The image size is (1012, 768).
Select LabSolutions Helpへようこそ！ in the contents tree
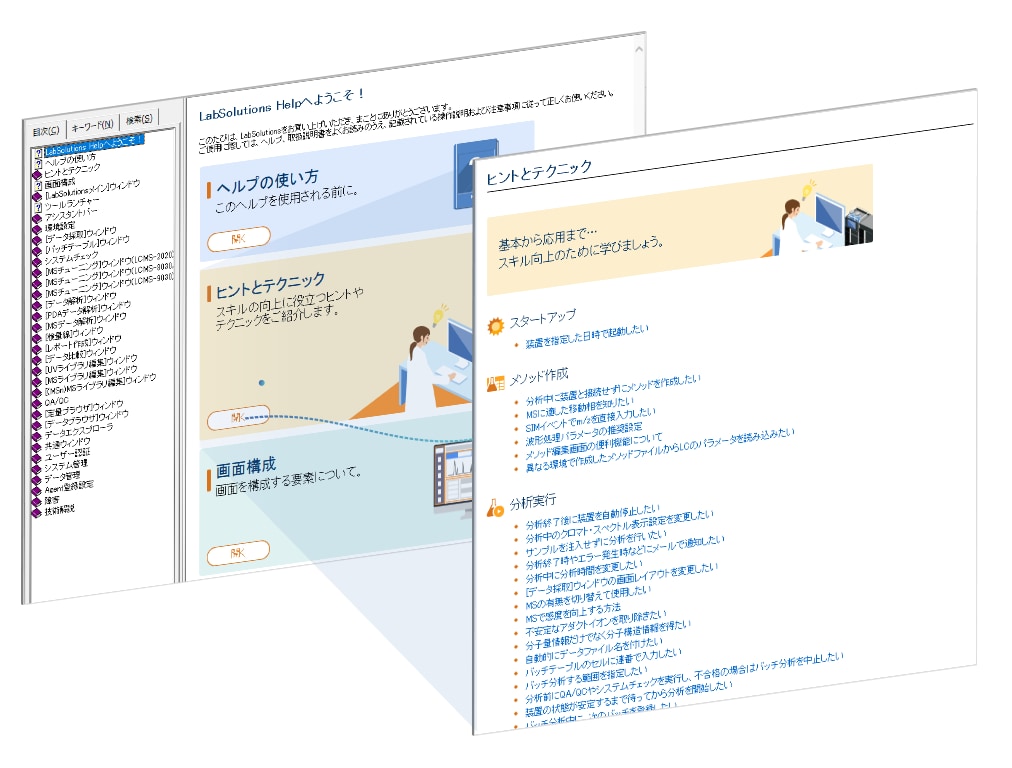94,145
